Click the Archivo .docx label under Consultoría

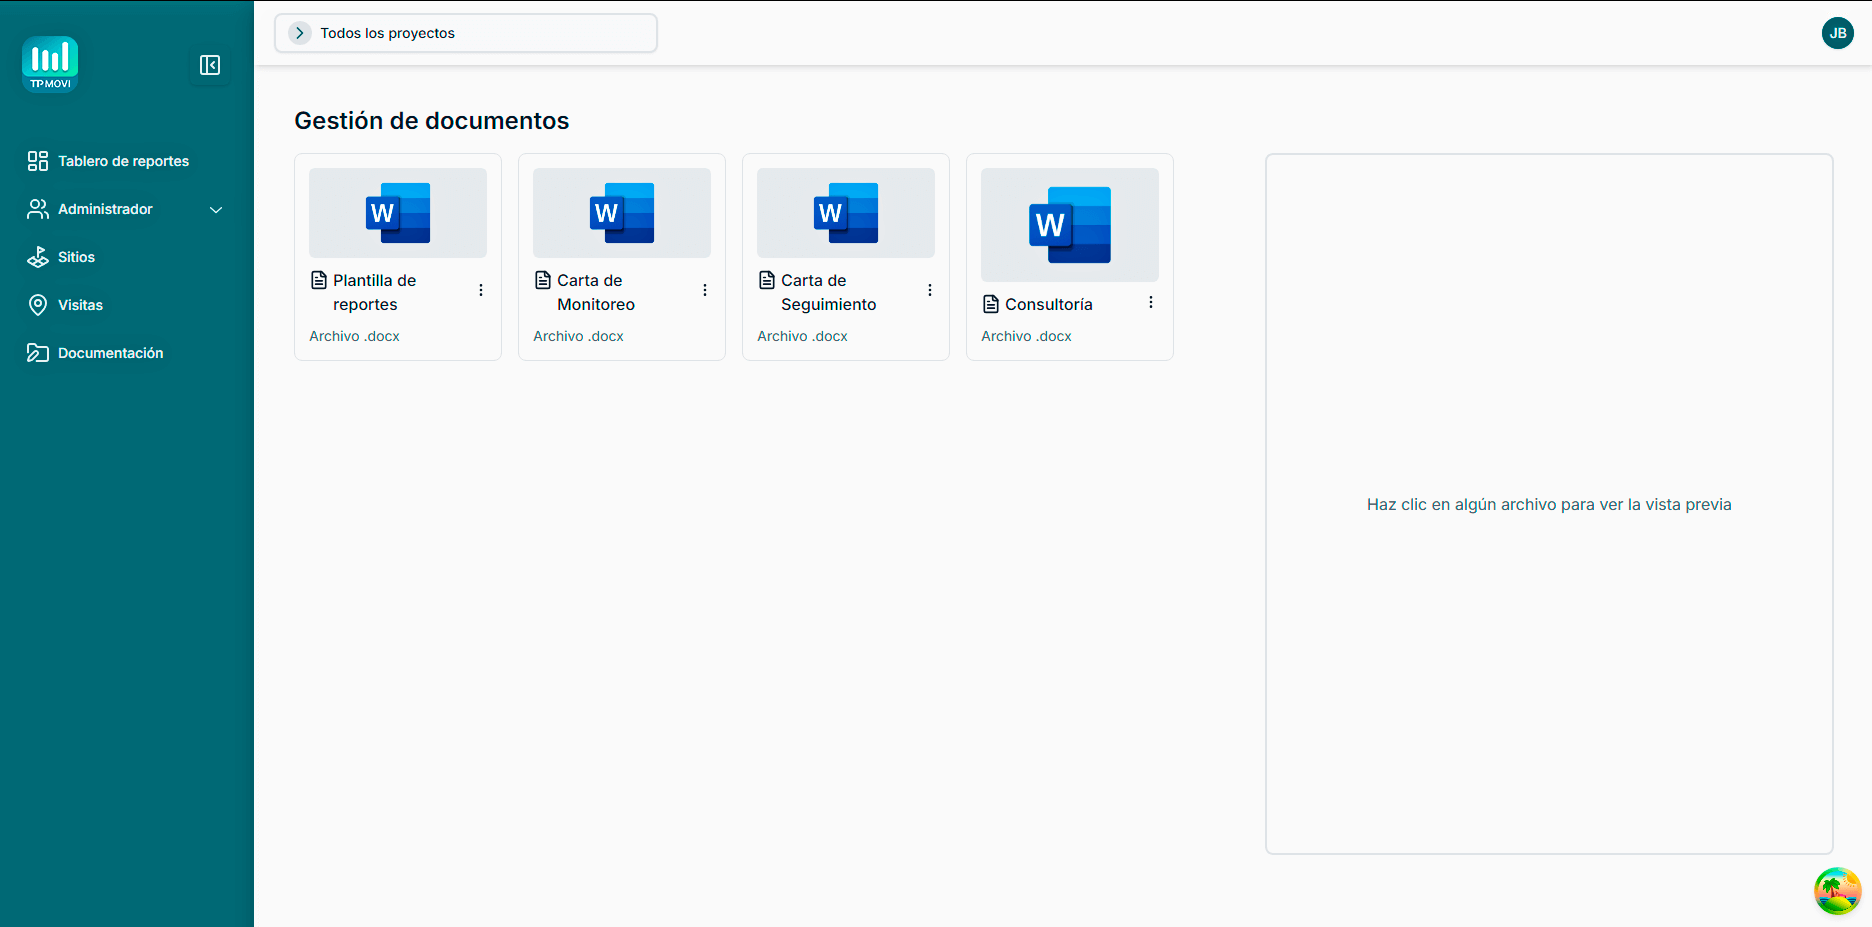click(x=1026, y=336)
